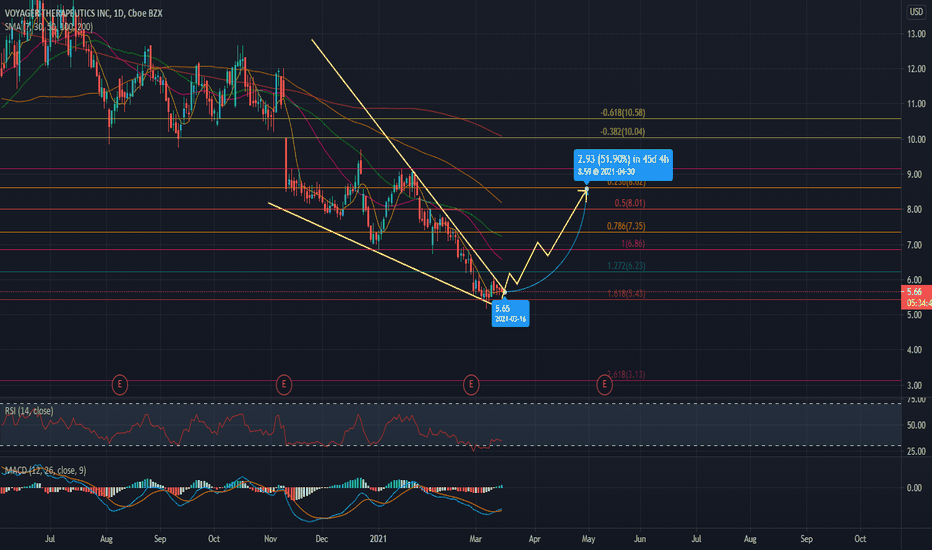Click the Jun label on time axis

coord(640,539)
